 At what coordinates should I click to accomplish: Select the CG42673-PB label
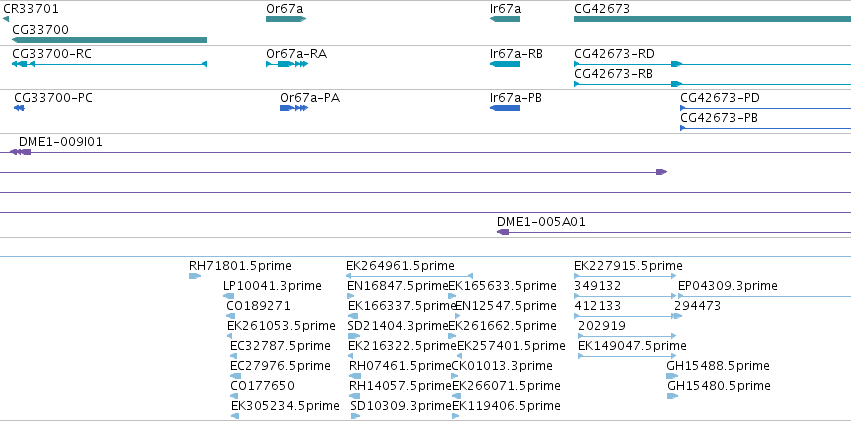(x=719, y=118)
